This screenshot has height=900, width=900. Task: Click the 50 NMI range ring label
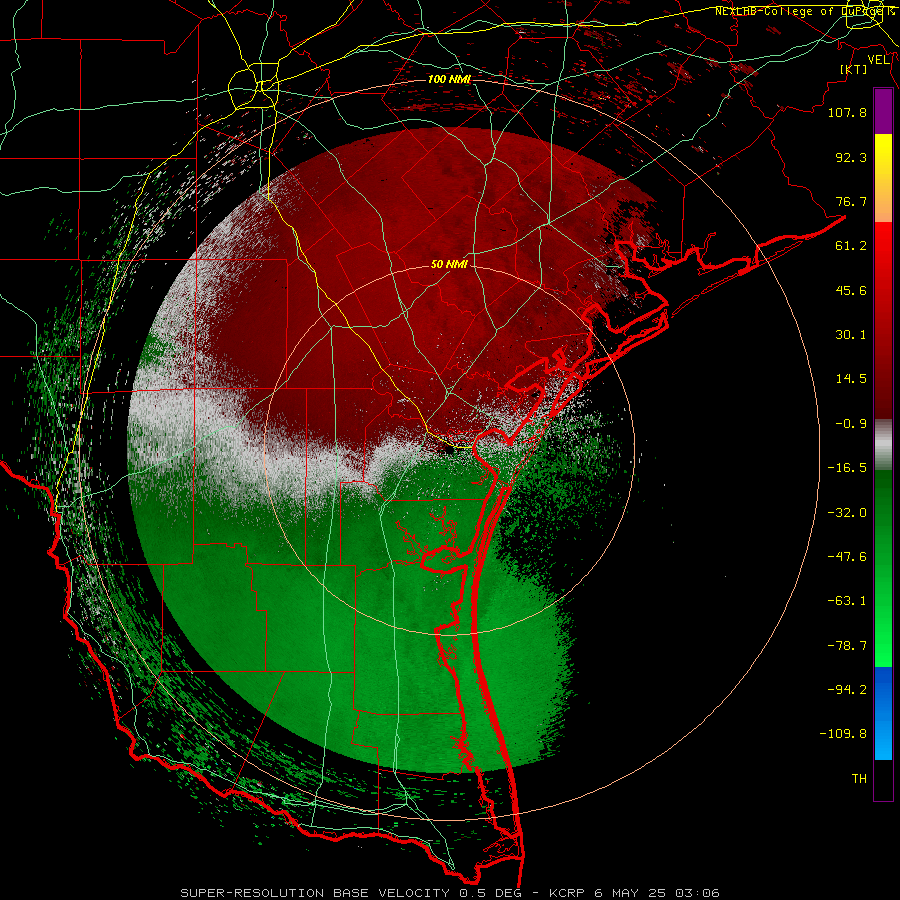[449, 265]
